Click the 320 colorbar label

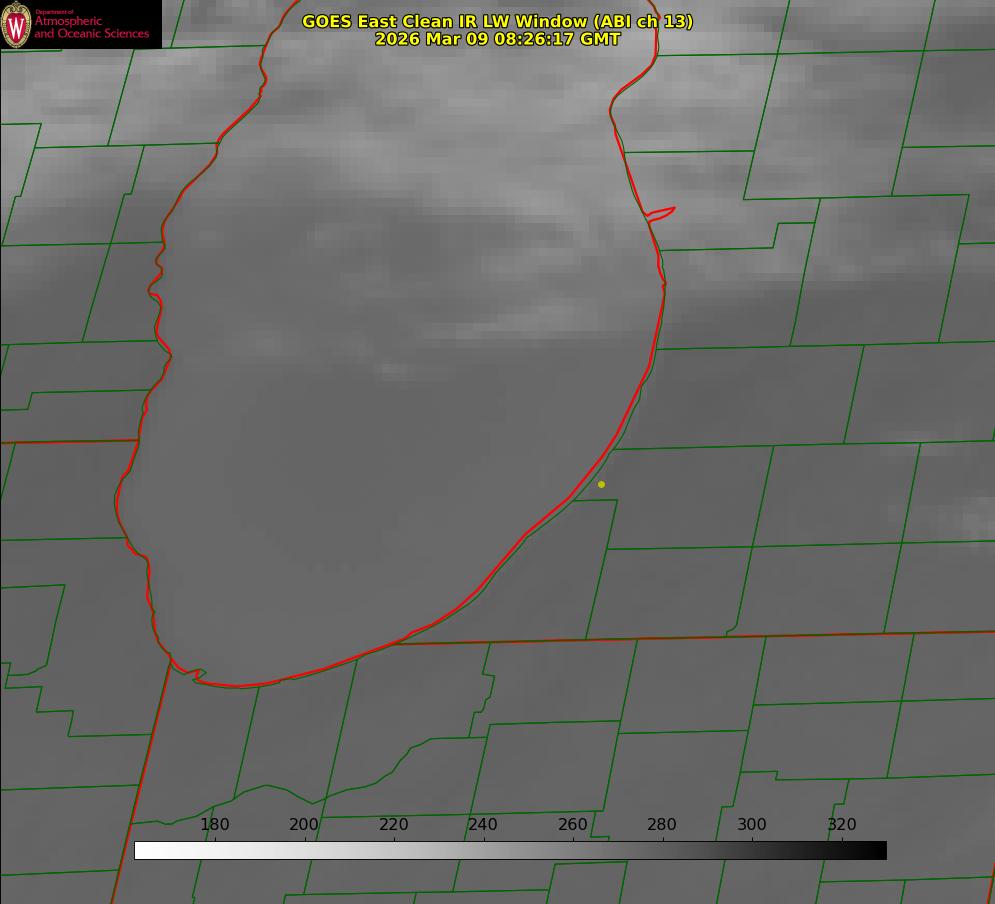[842, 825]
